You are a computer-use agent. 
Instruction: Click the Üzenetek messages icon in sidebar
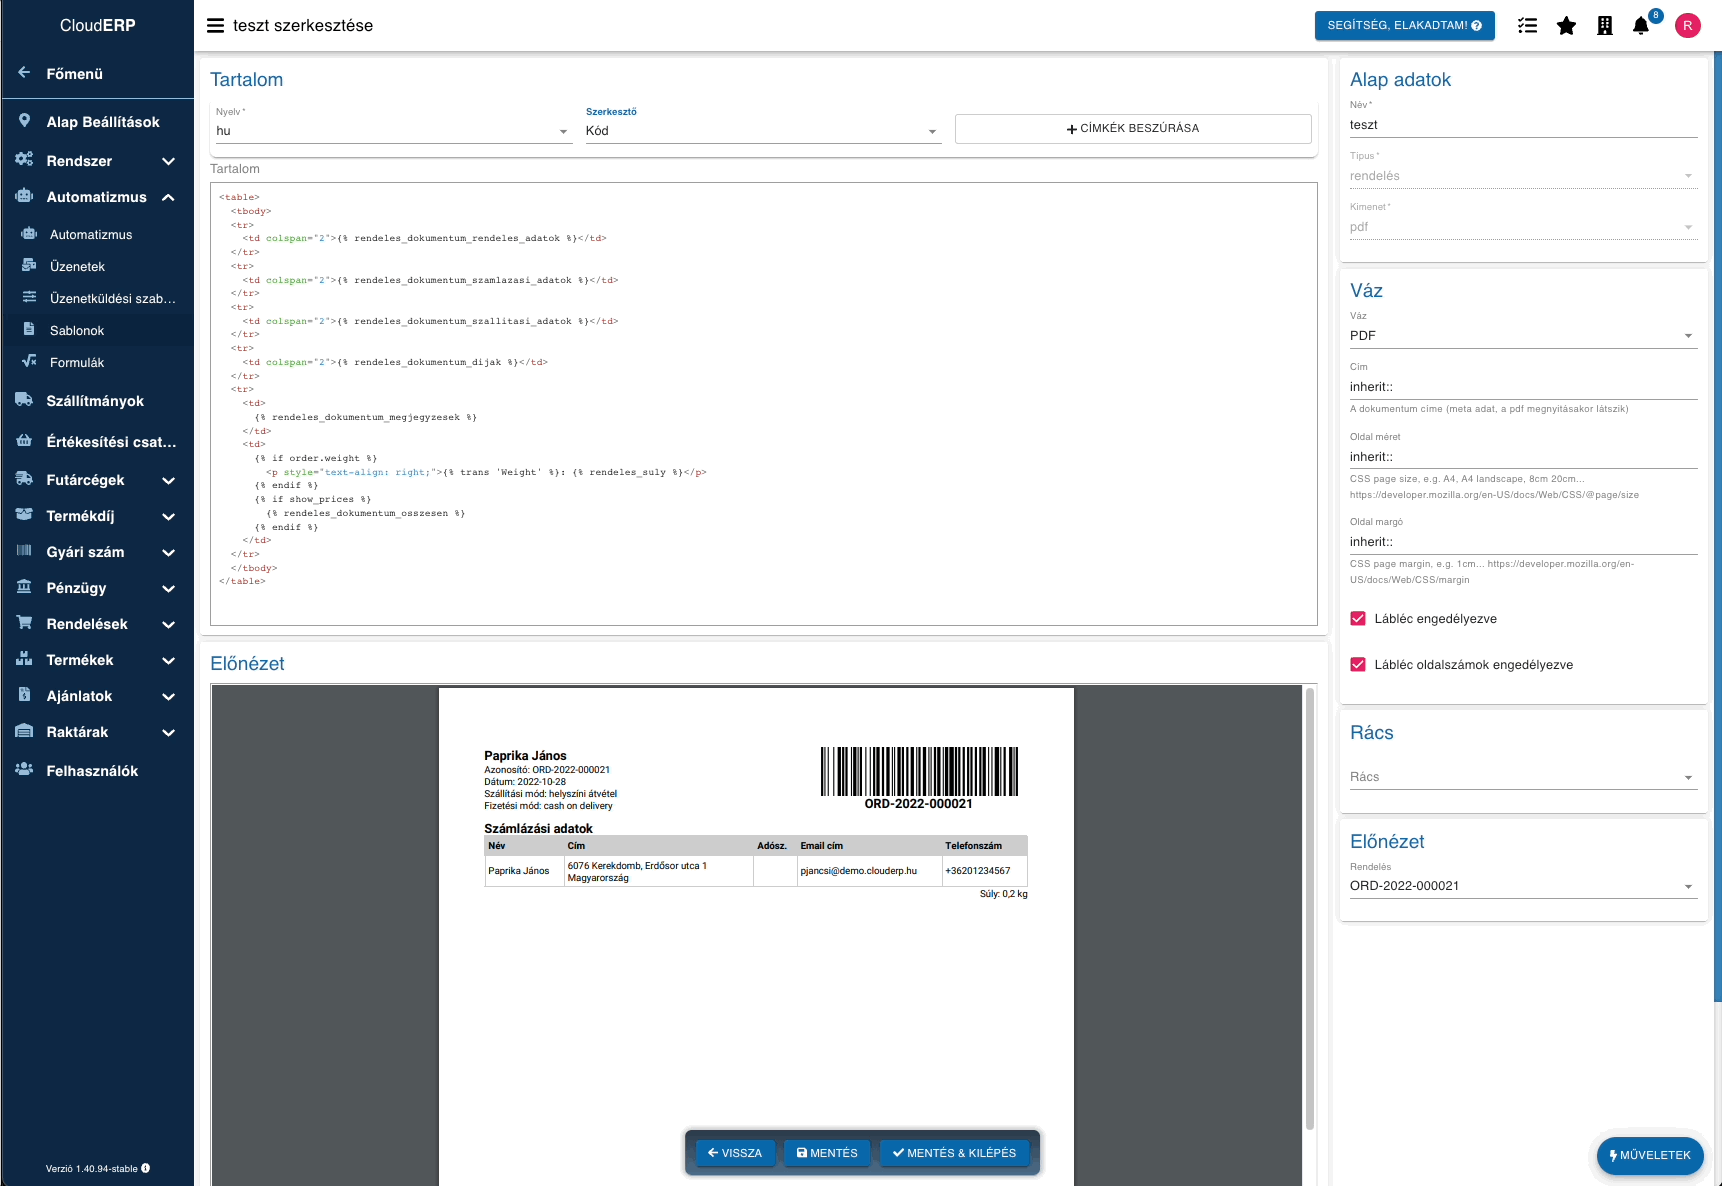pyautogui.click(x=30, y=266)
